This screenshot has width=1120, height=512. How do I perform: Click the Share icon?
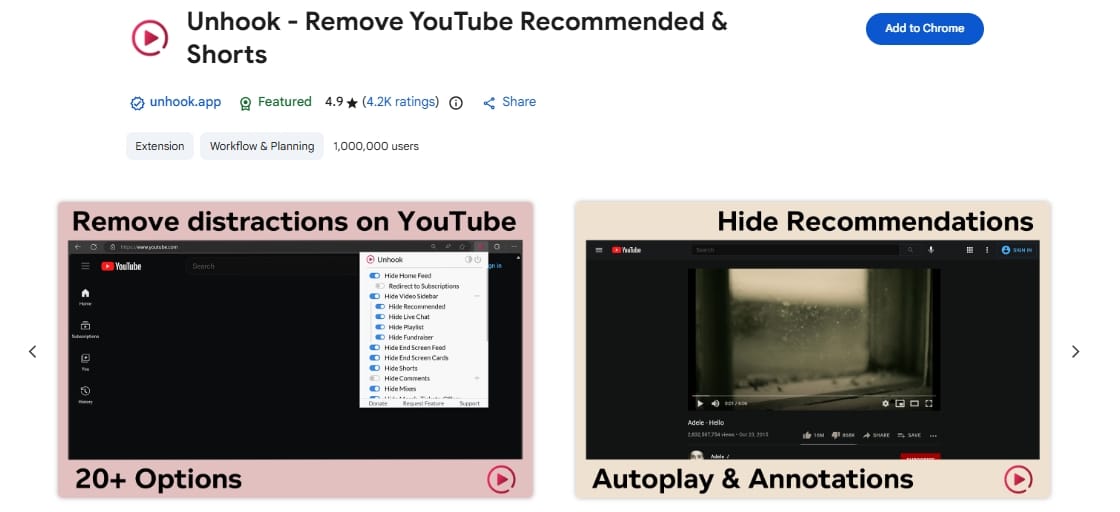(489, 103)
